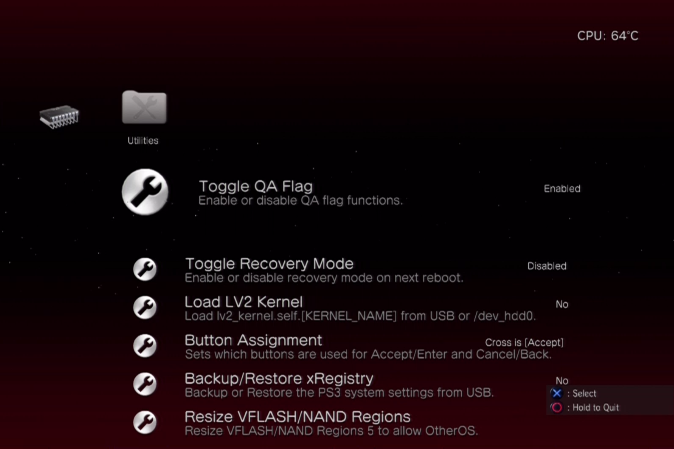674x449 pixels.
Task: Change the Backup/Restore xRegistry No value
Action: [562, 381]
